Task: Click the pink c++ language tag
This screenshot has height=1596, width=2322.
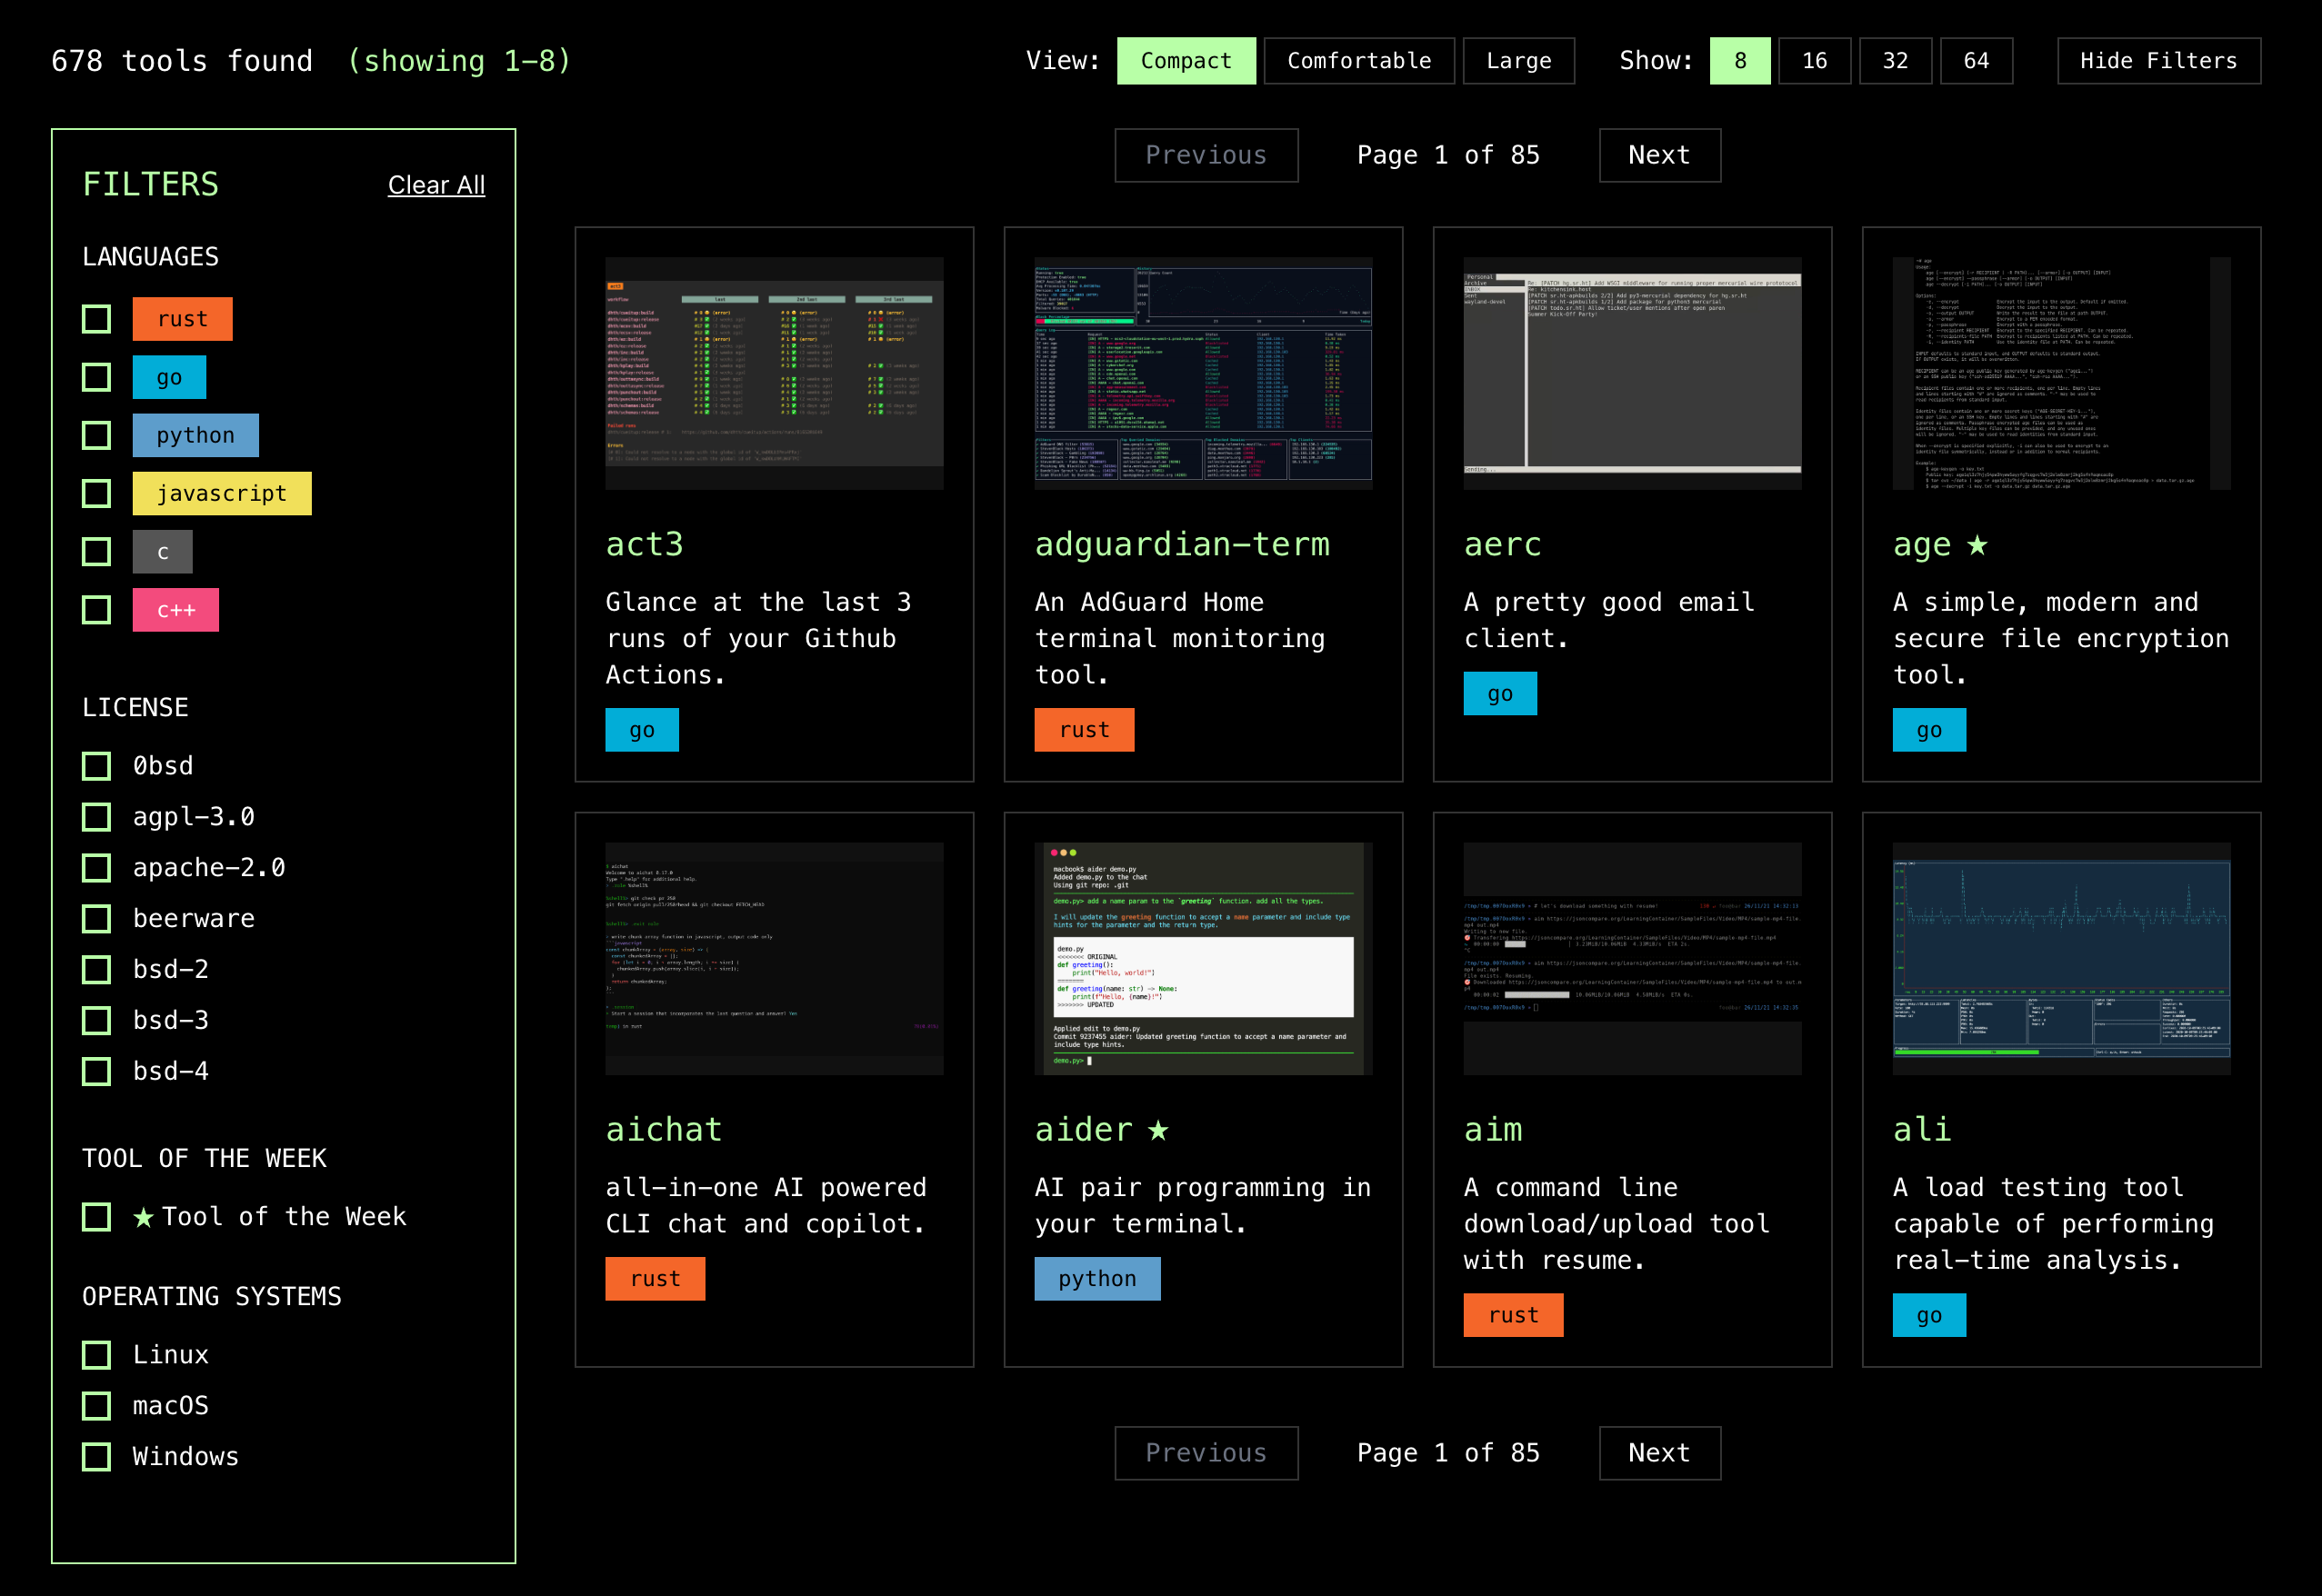Action: tap(175, 610)
